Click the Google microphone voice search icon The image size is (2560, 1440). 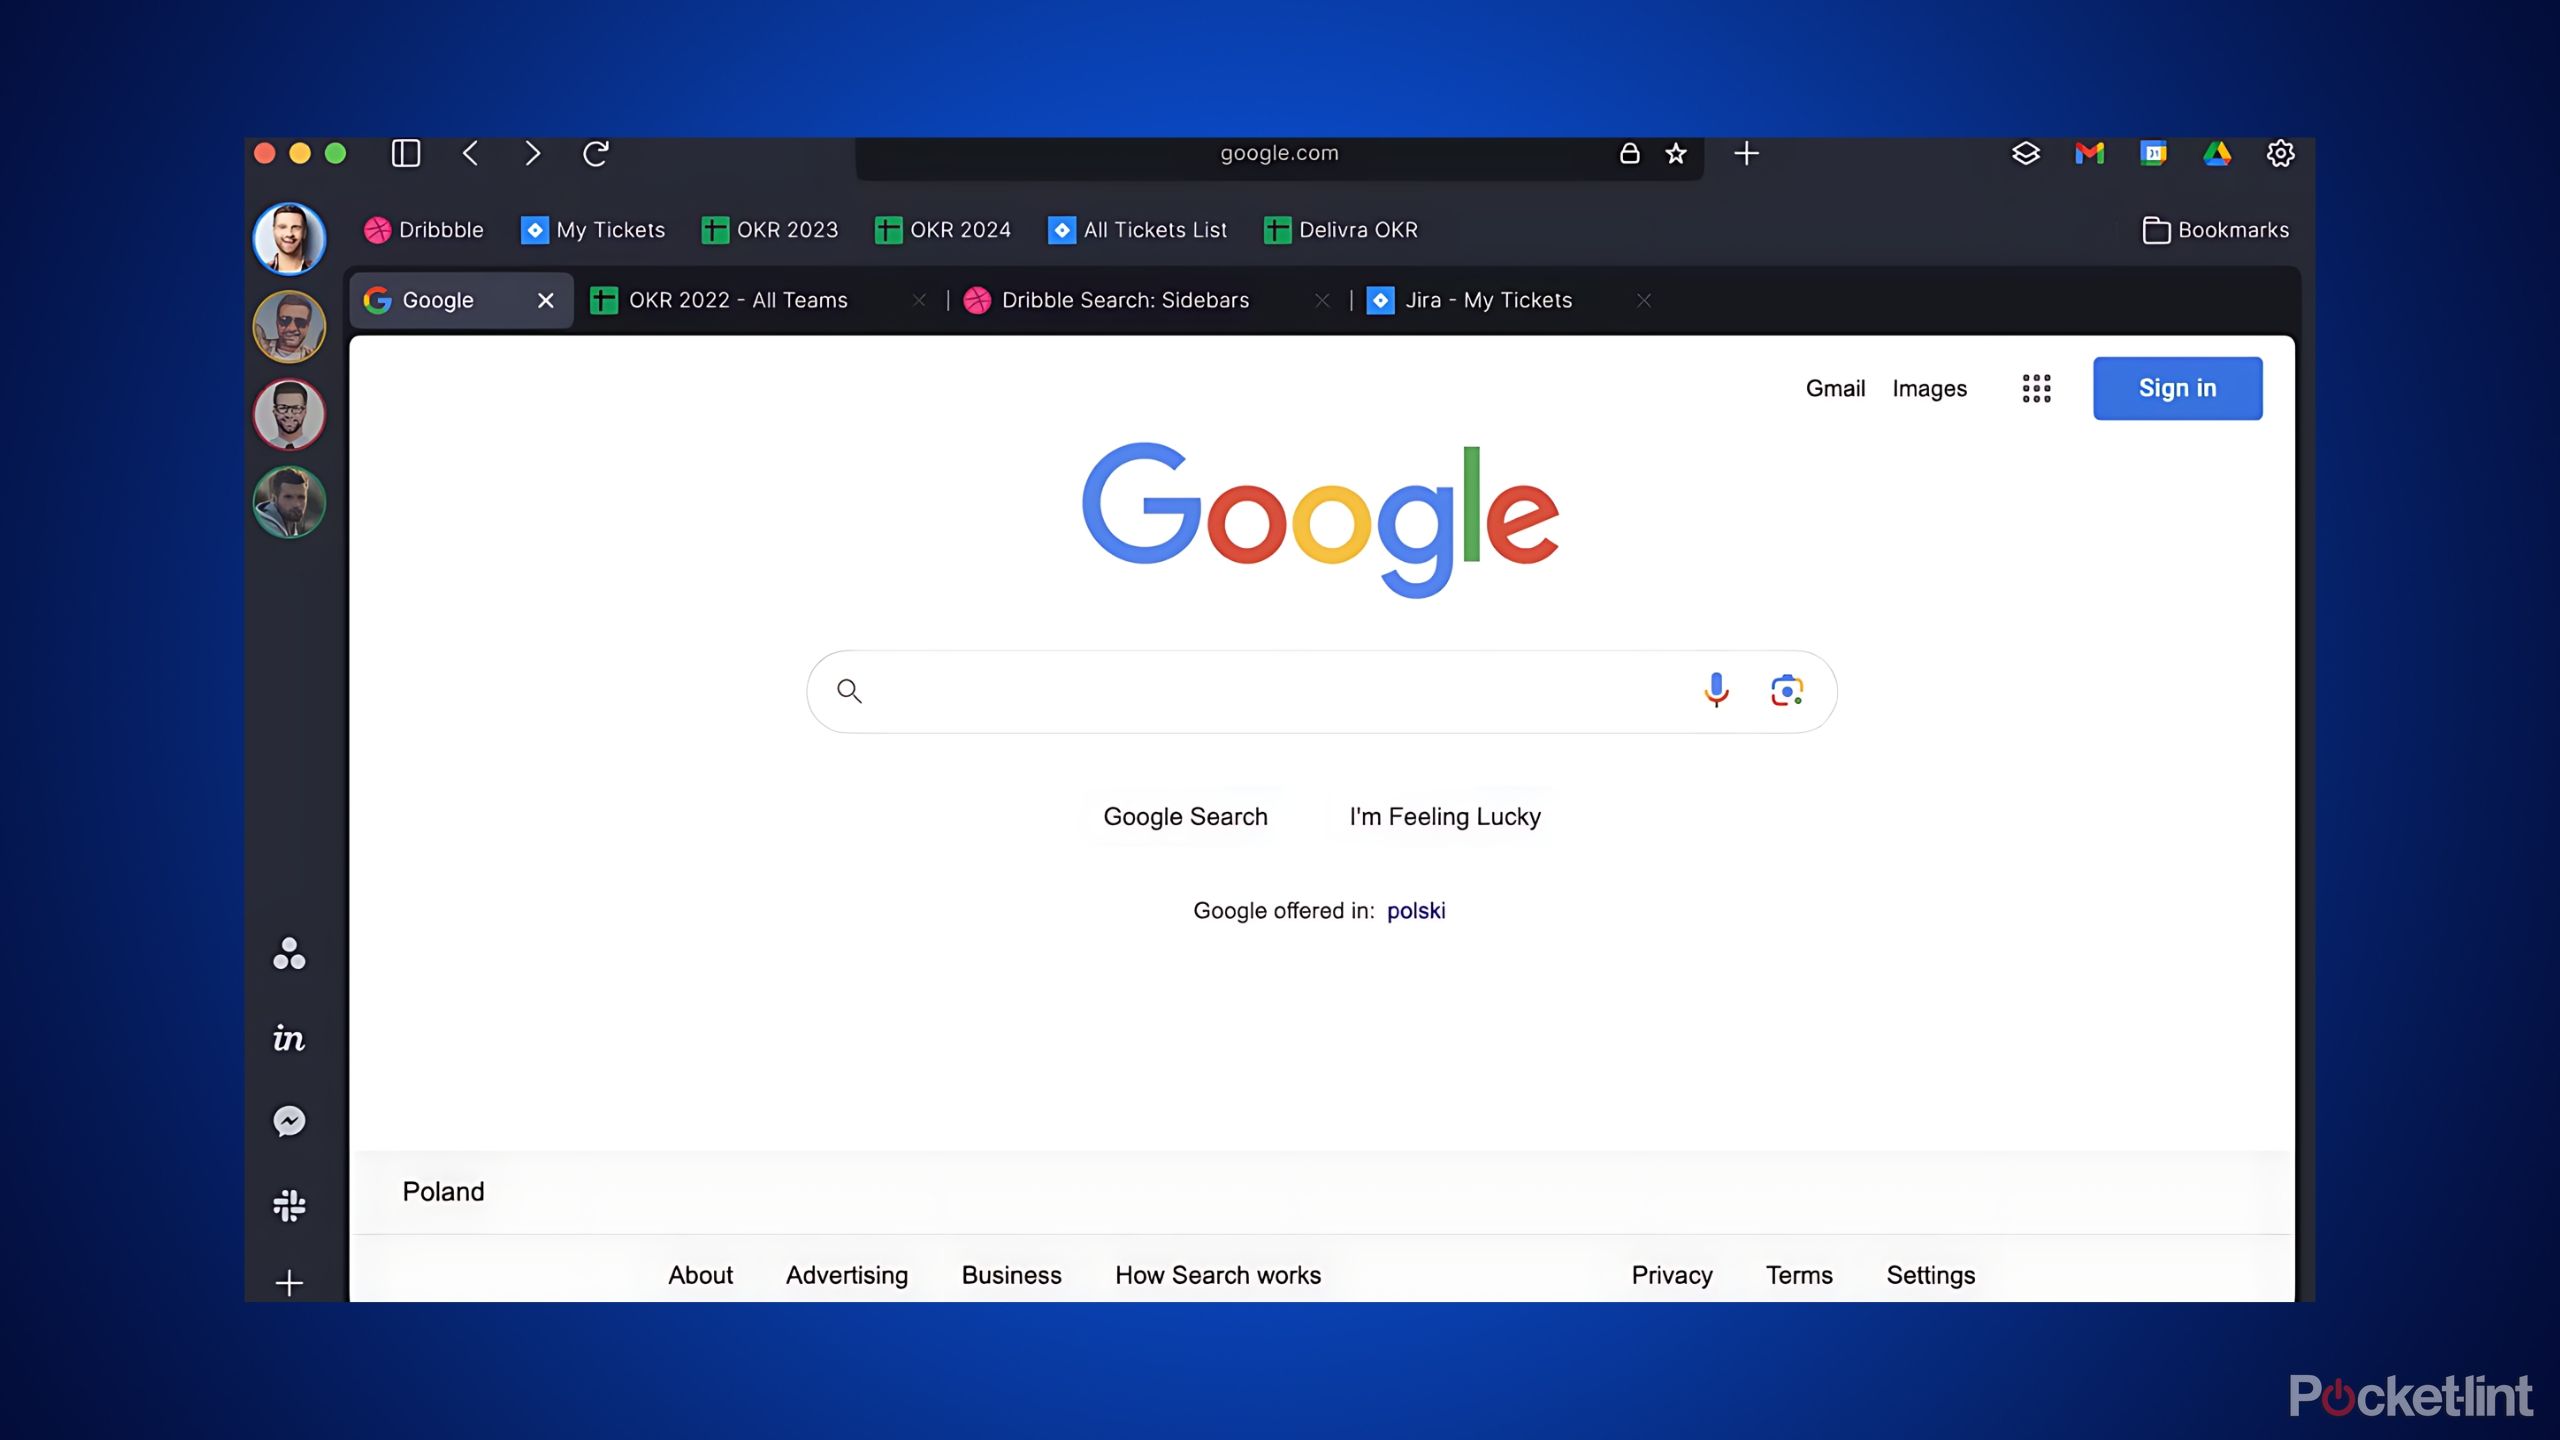click(1716, 689)
